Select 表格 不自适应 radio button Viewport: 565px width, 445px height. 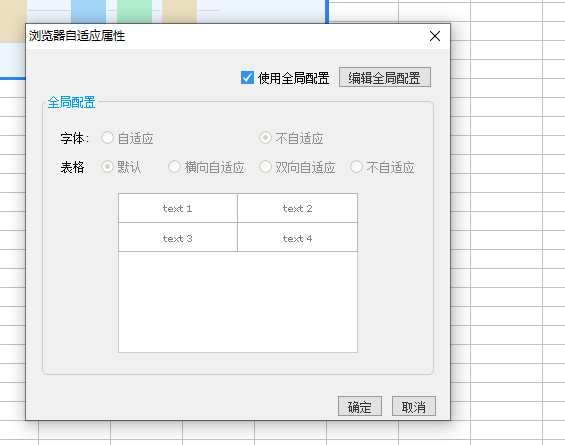tap(356, 166)
